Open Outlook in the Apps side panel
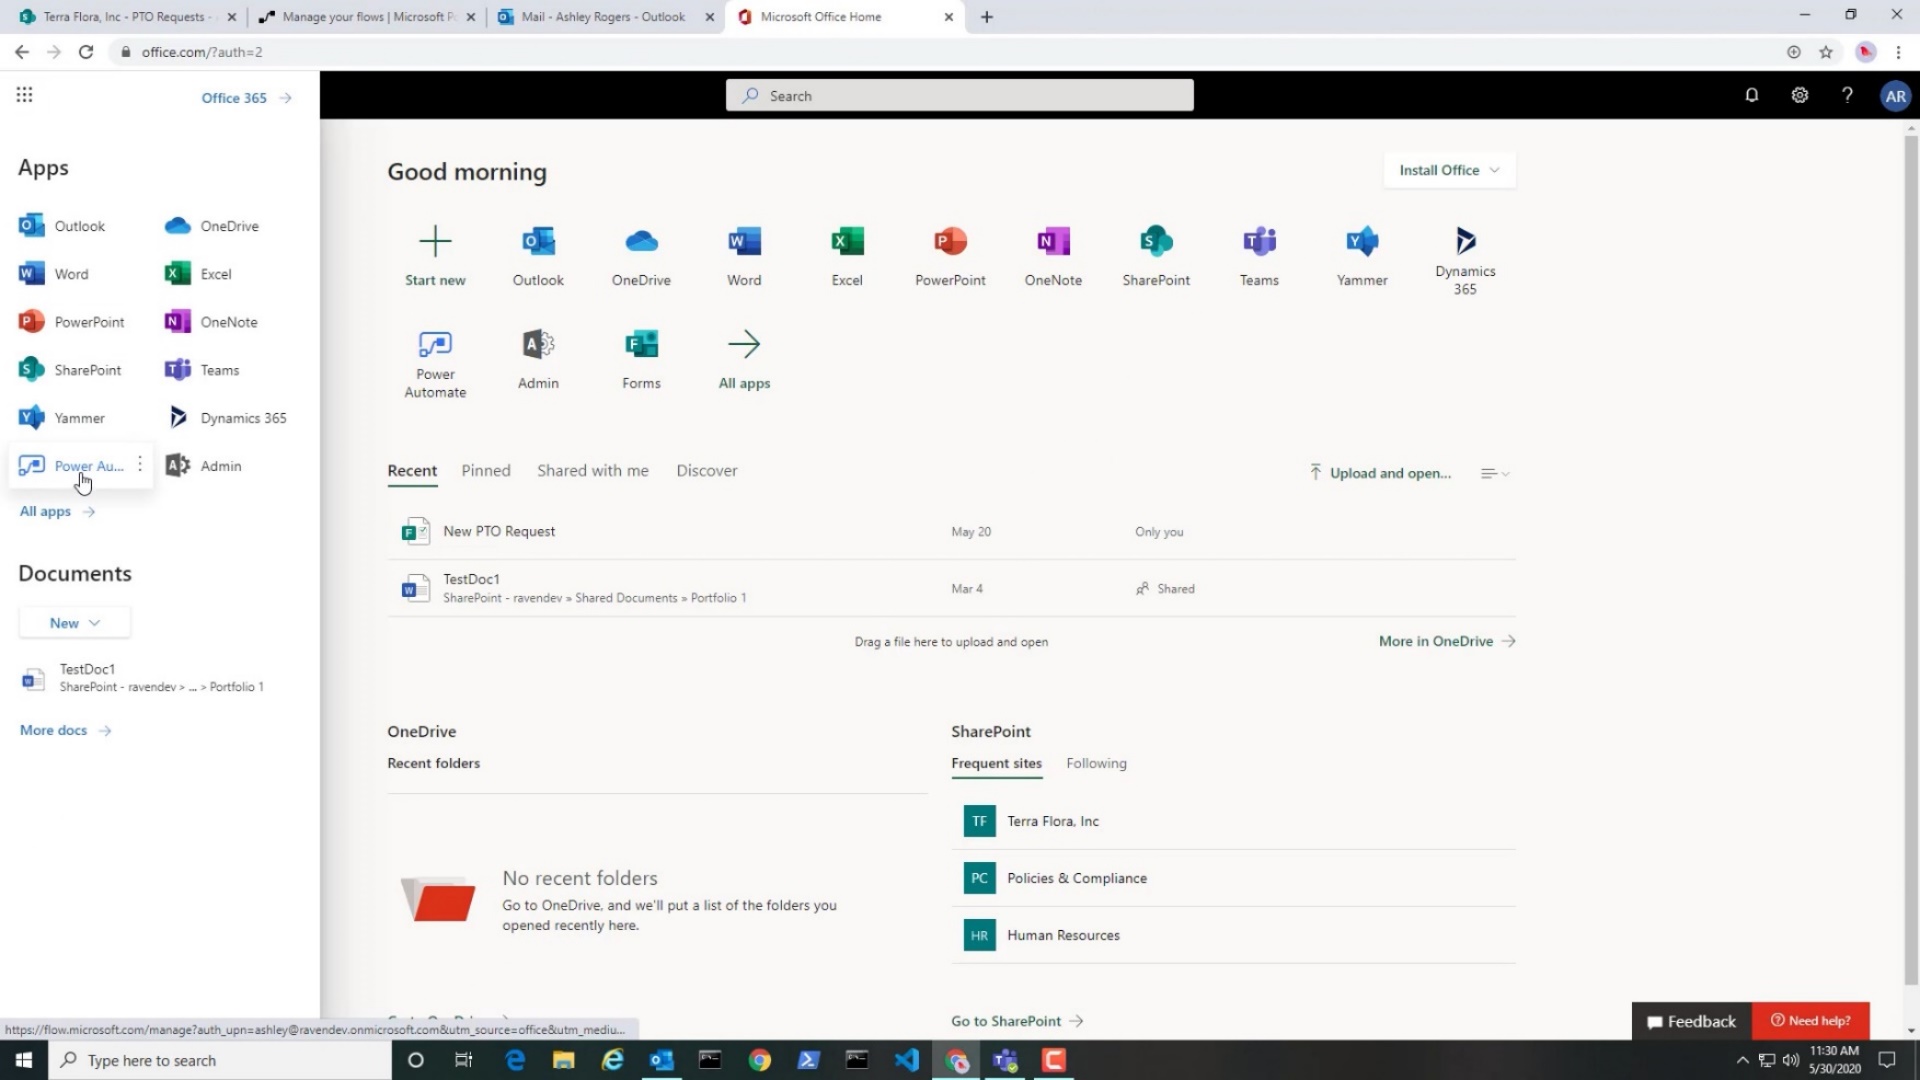 point(62,226)
